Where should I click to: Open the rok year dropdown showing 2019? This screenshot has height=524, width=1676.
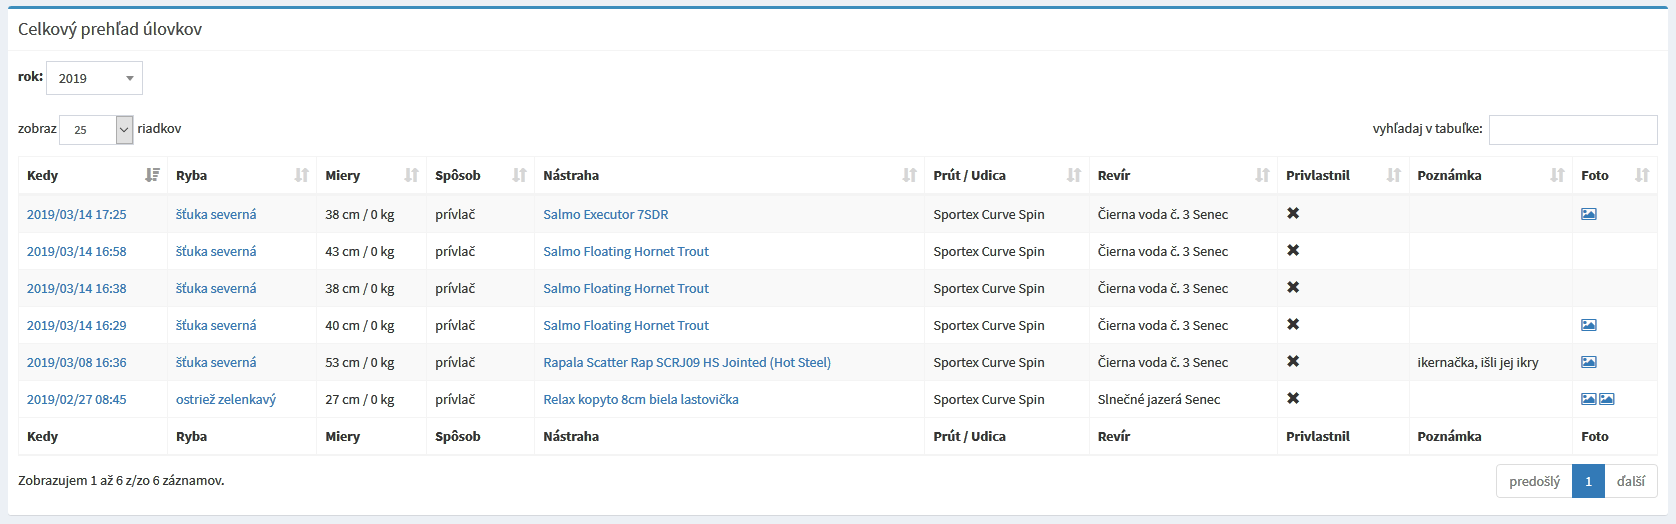94,78
